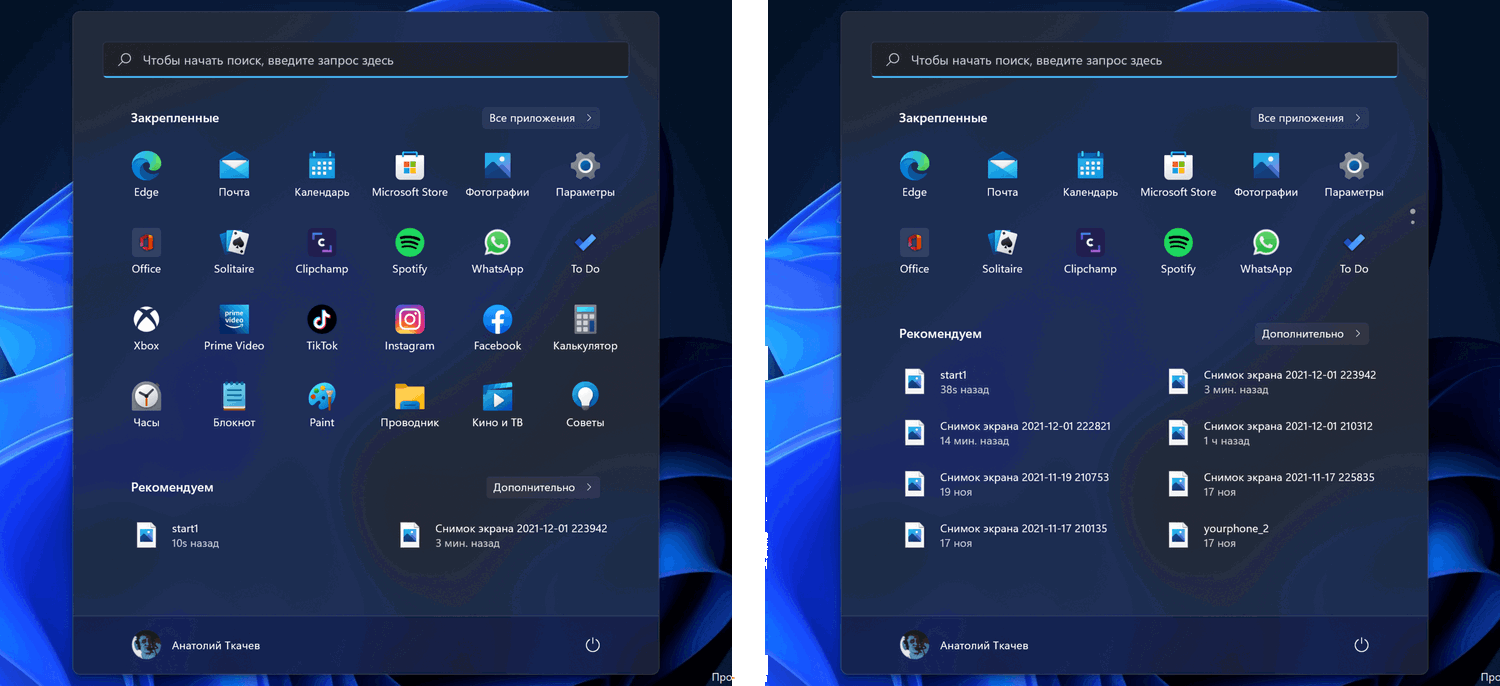Open Блокнот
Screen dimensions: 1500x686
coord(234,406)
